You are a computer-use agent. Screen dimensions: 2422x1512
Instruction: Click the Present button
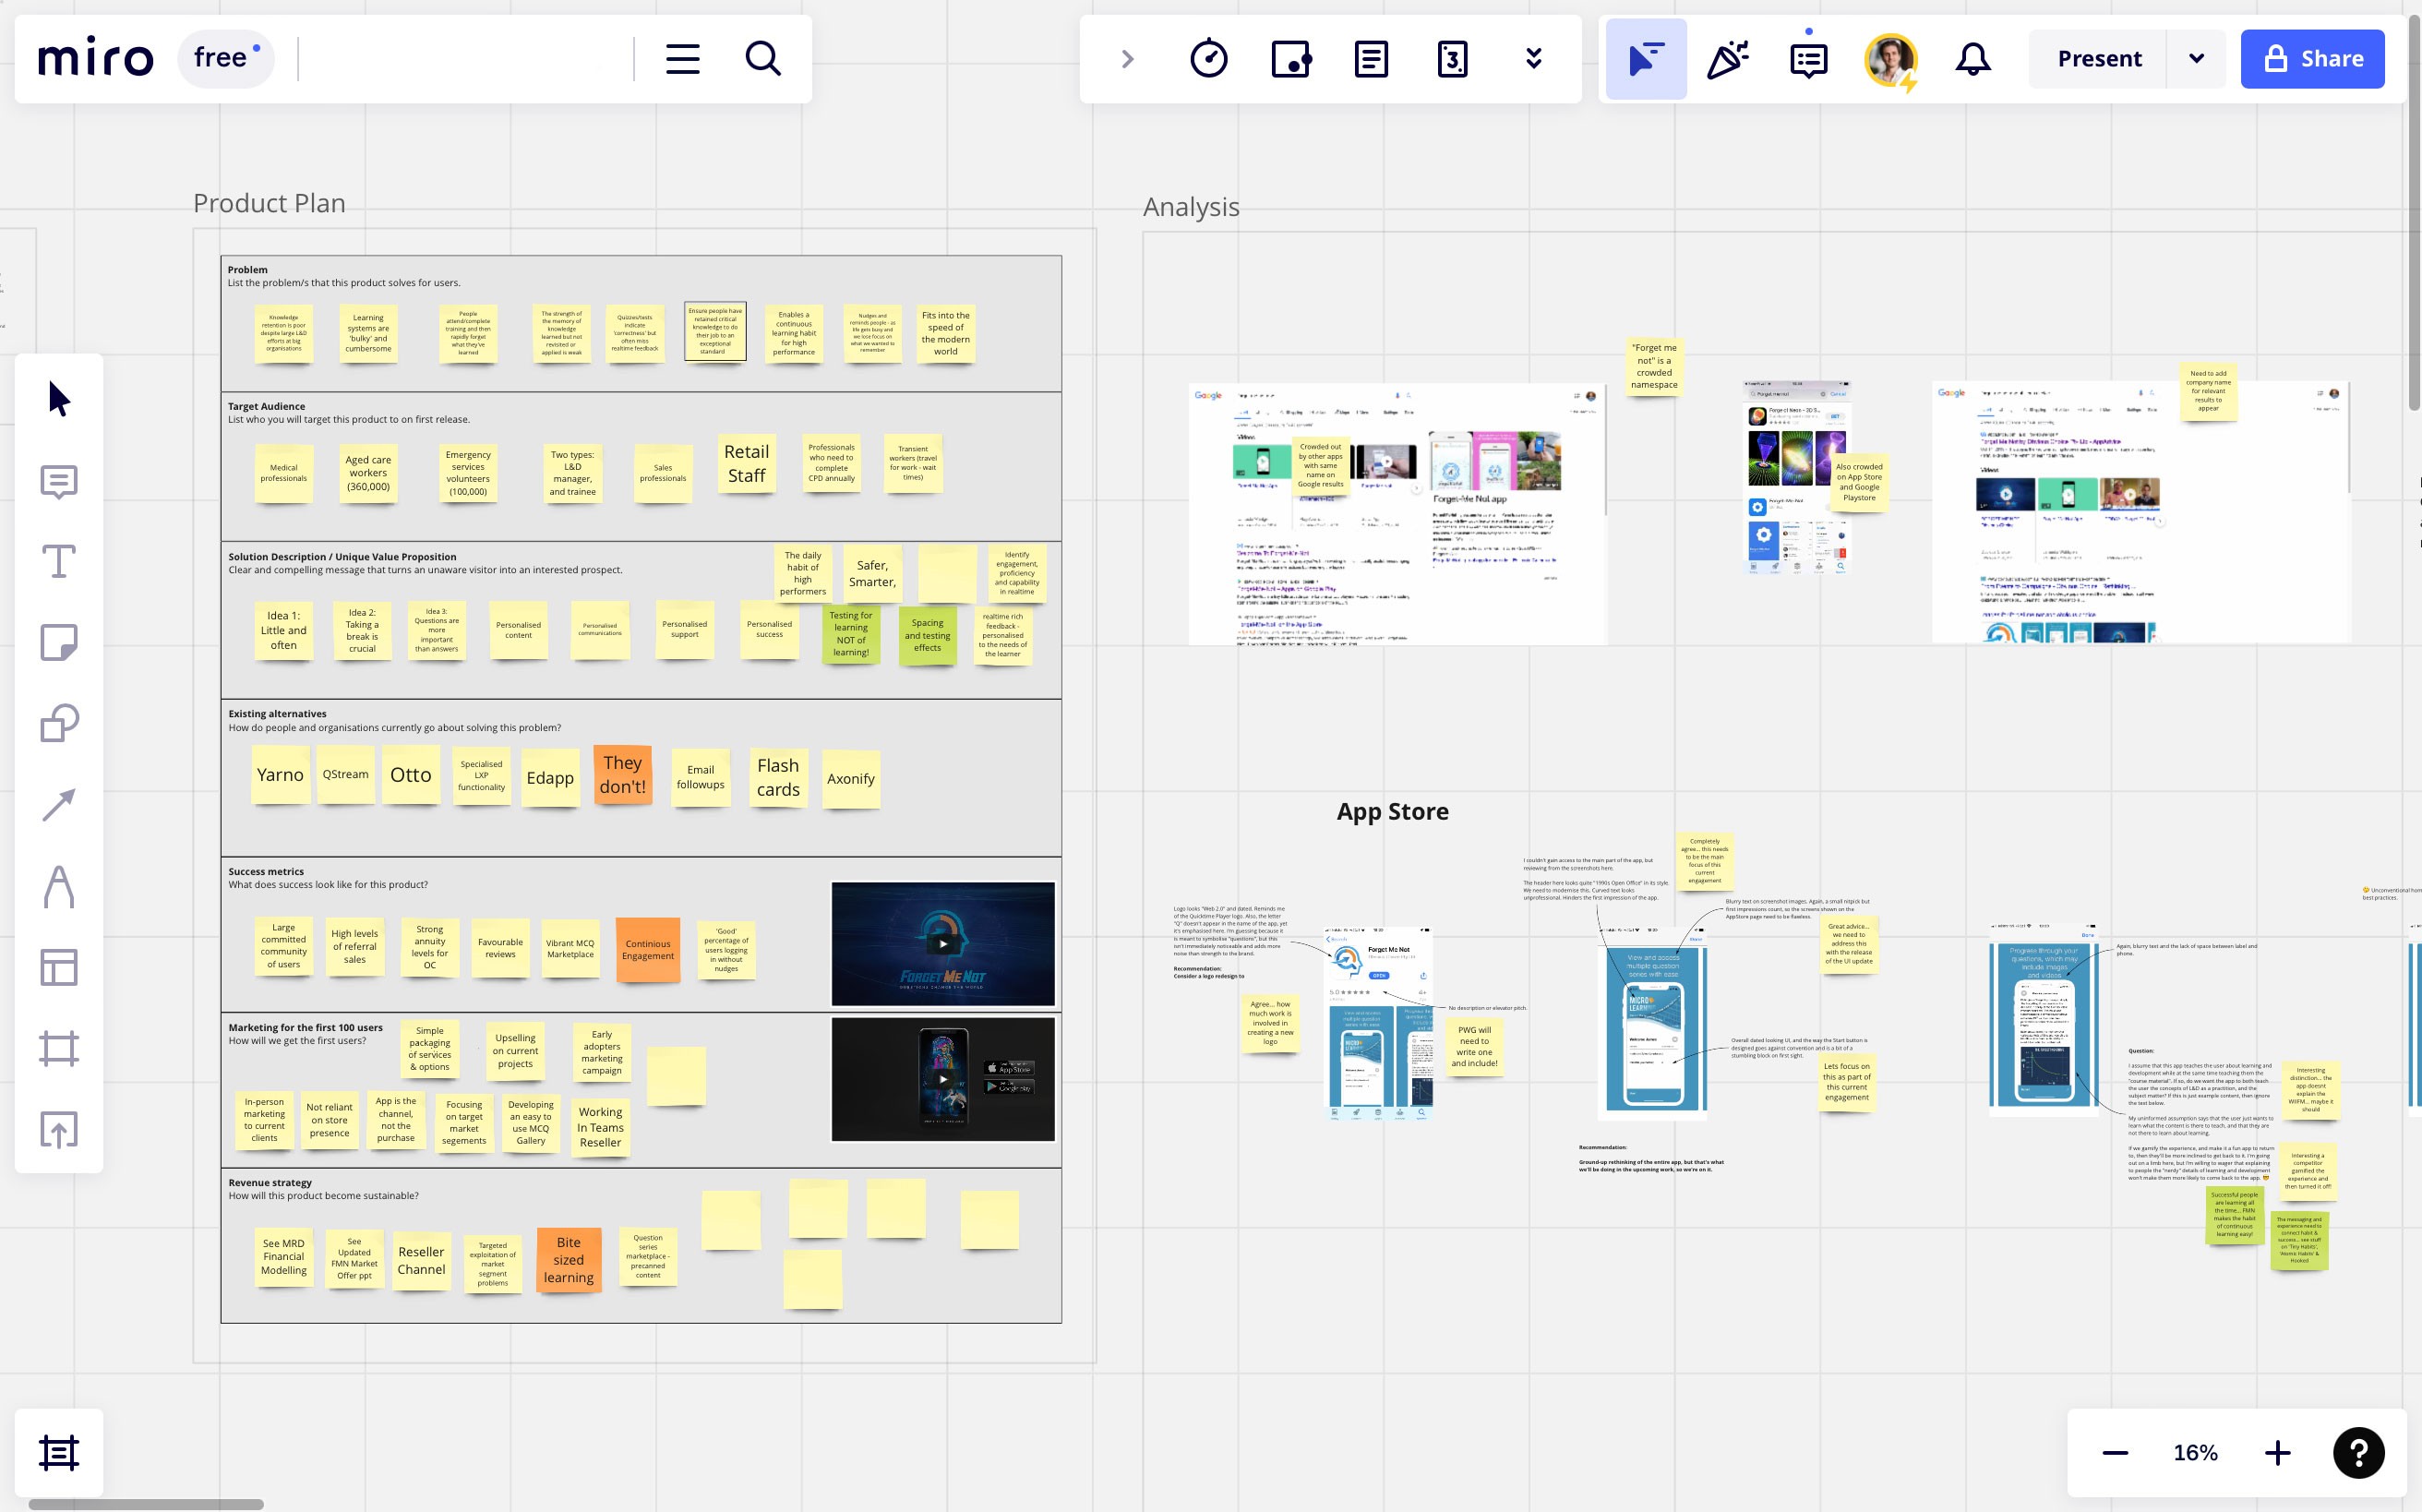tap(2099, 59)
